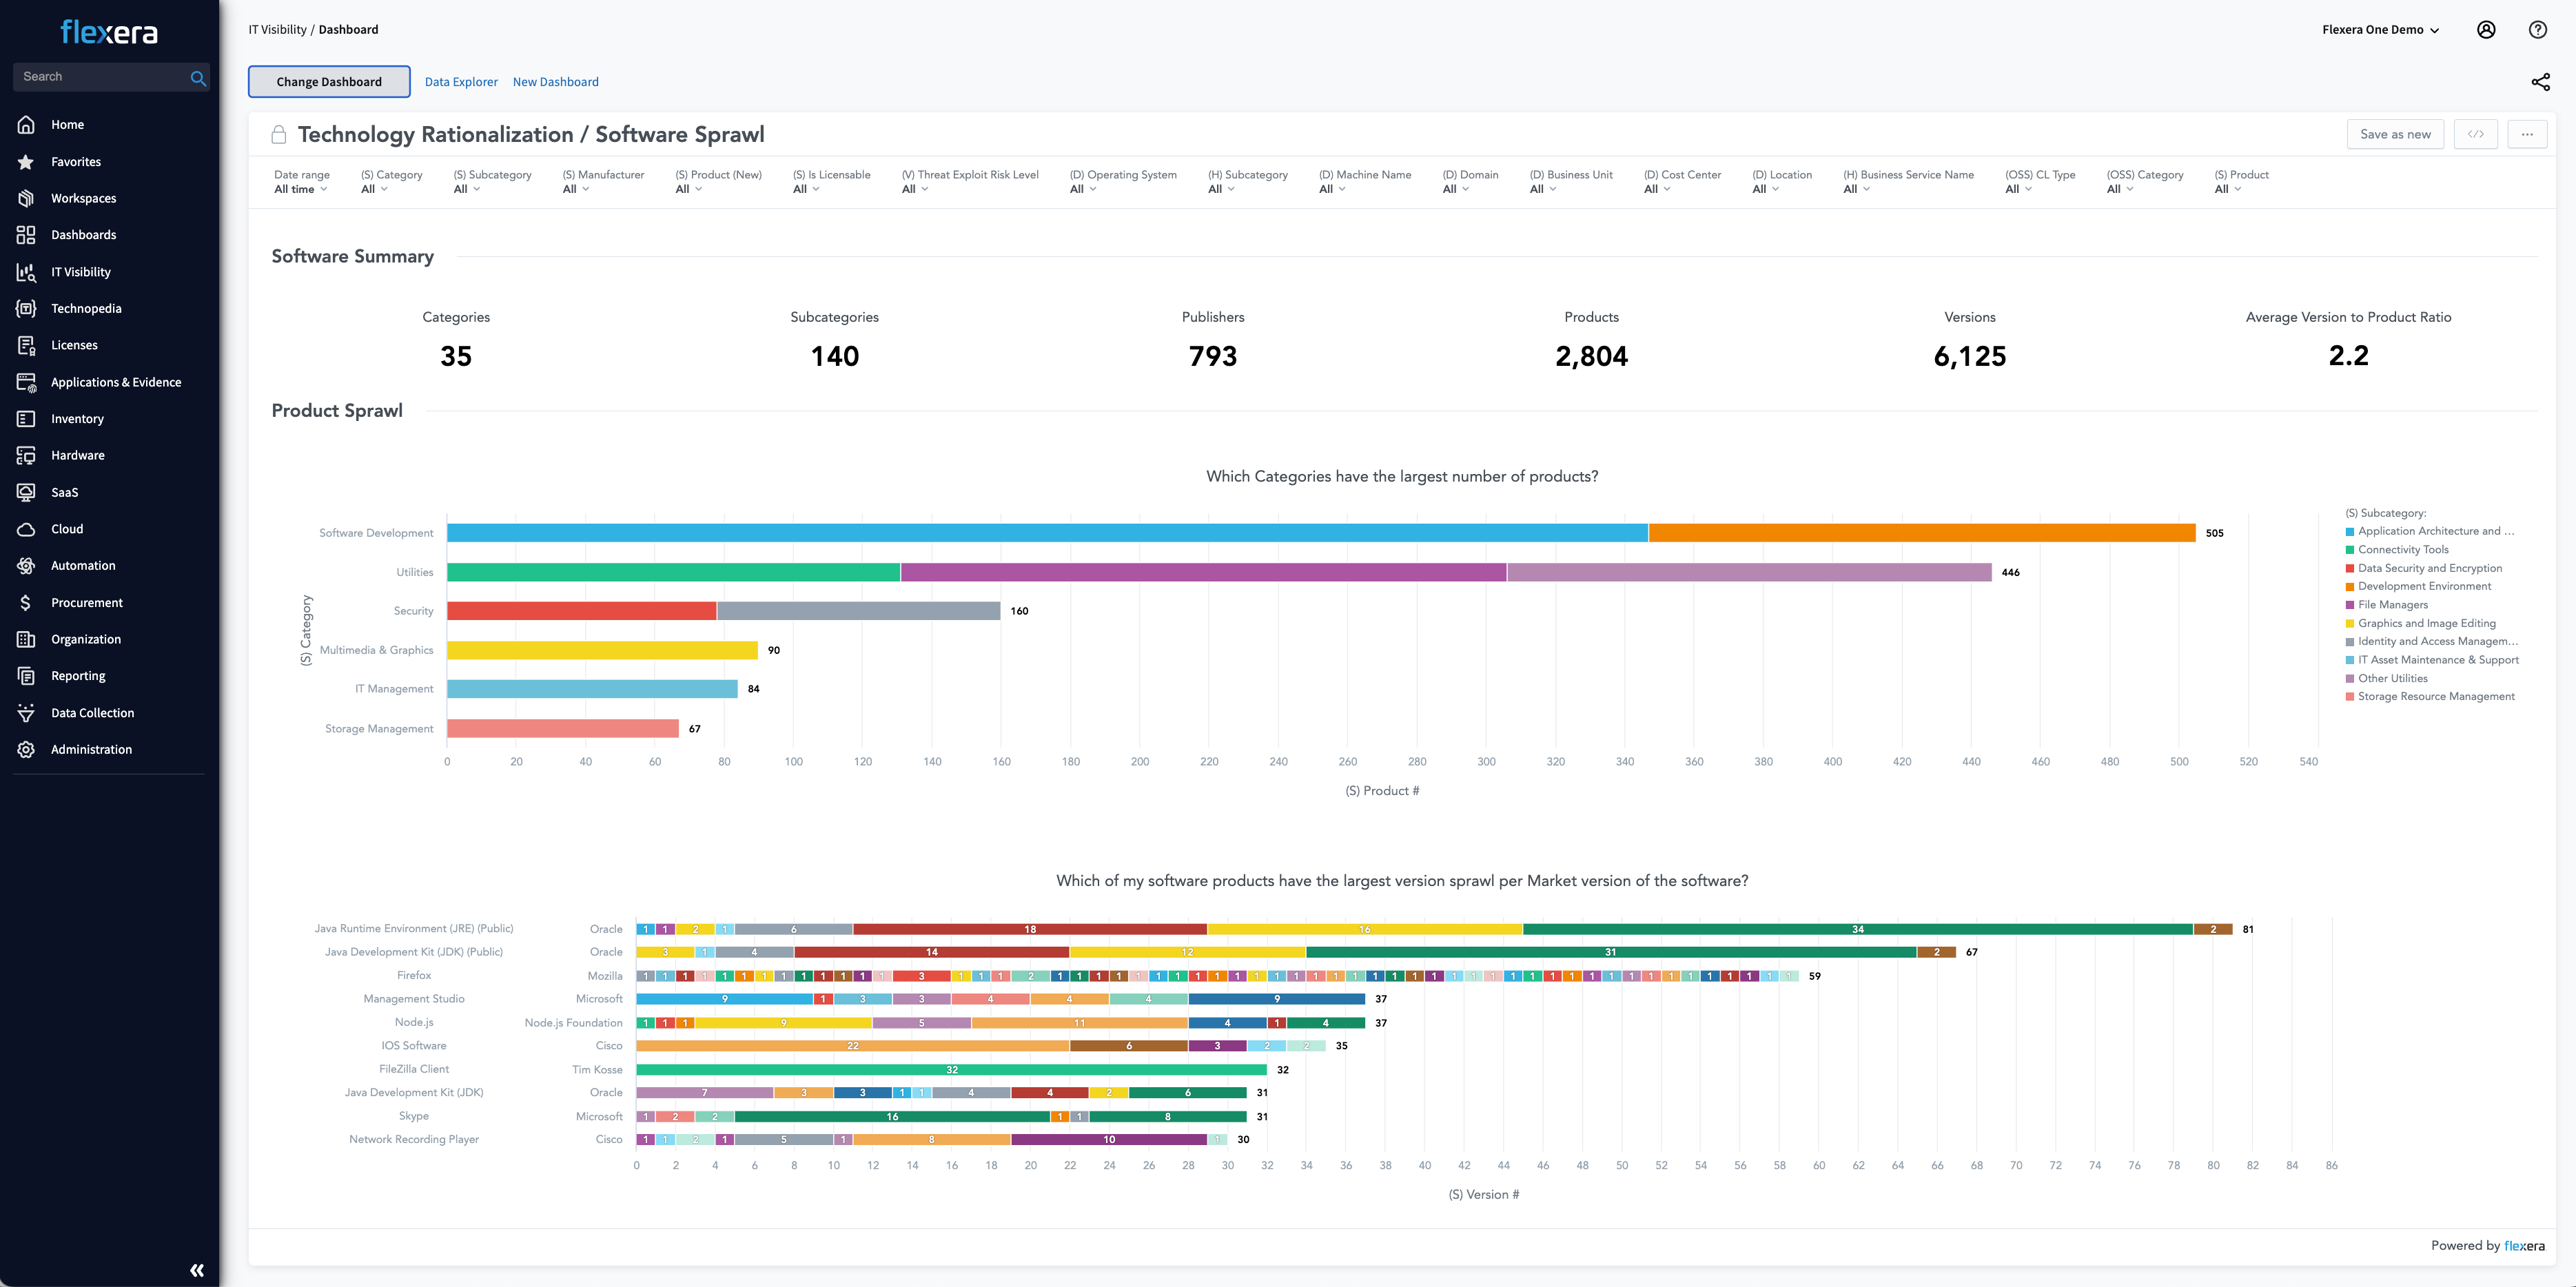Click the Dashboards grid icon

26,235
